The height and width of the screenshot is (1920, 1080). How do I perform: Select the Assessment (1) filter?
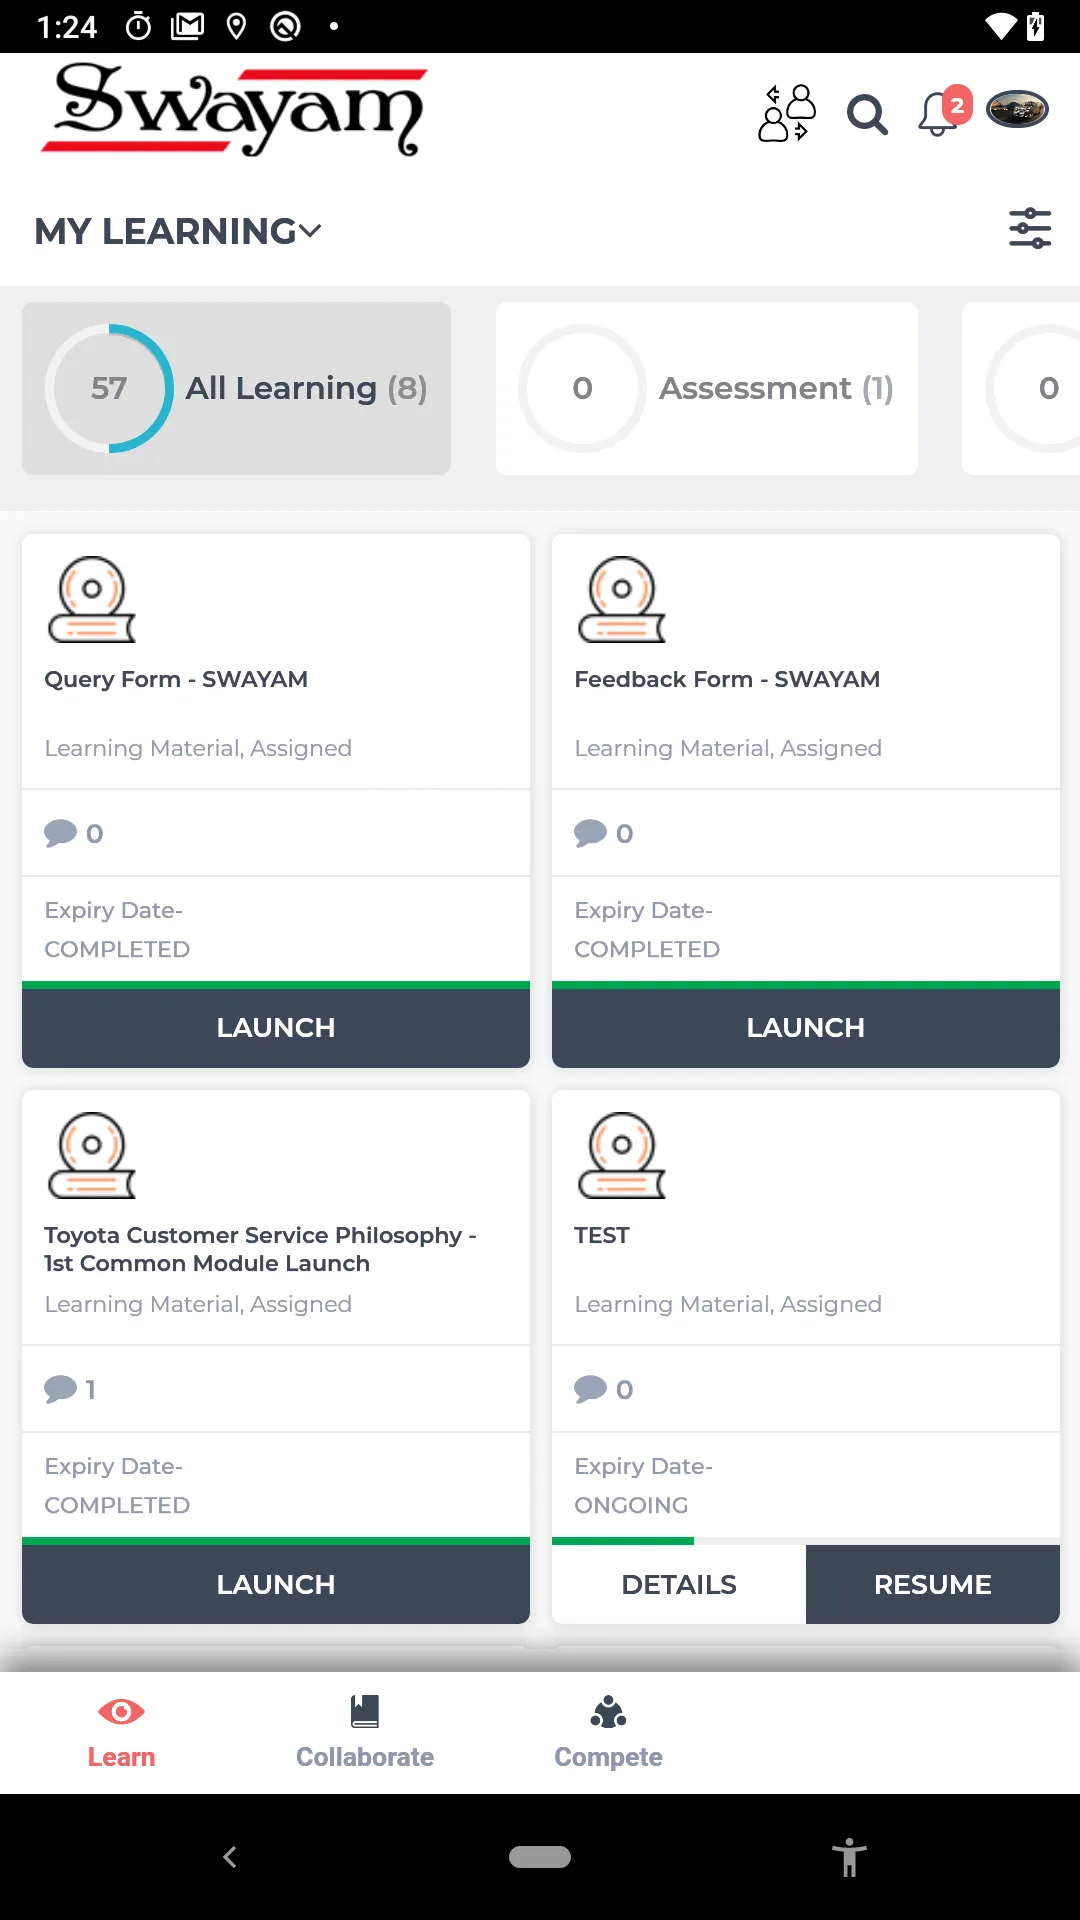click(706, 388)
